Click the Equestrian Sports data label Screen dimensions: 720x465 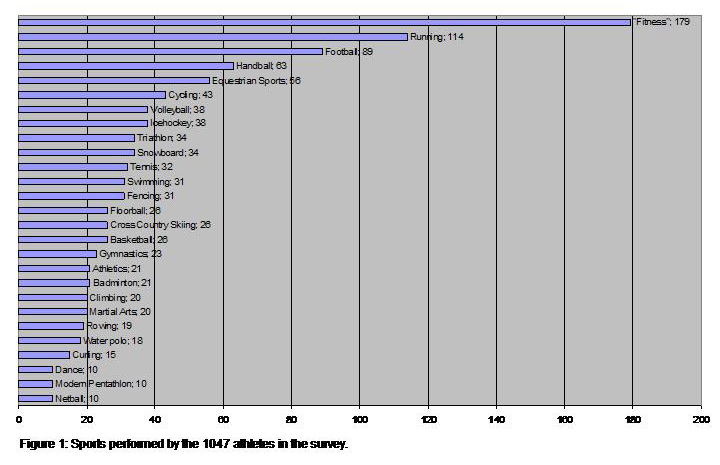pos(256,80)
